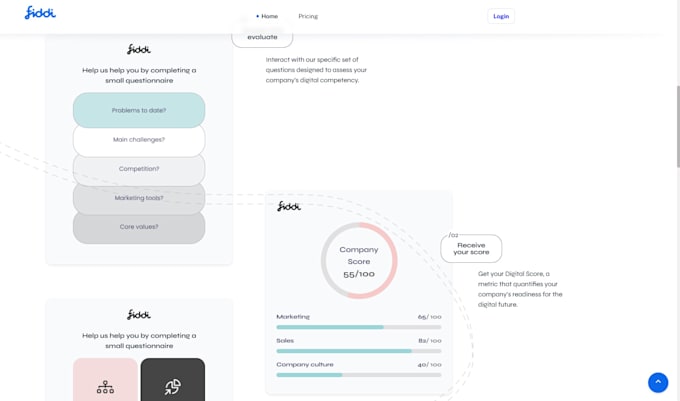Click the 'evaluate' step label

coord(262,37)
